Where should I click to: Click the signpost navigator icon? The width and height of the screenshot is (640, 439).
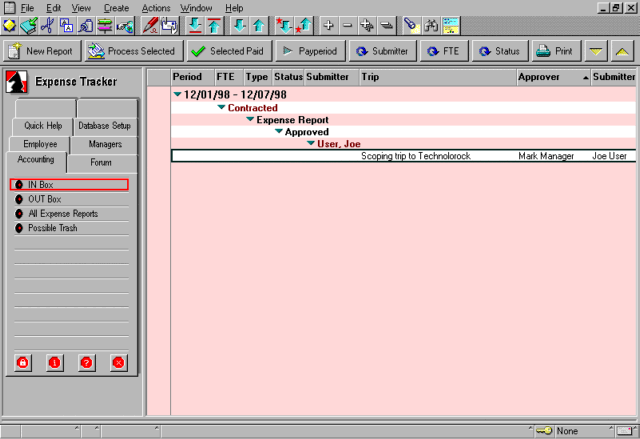click(105, 26)
